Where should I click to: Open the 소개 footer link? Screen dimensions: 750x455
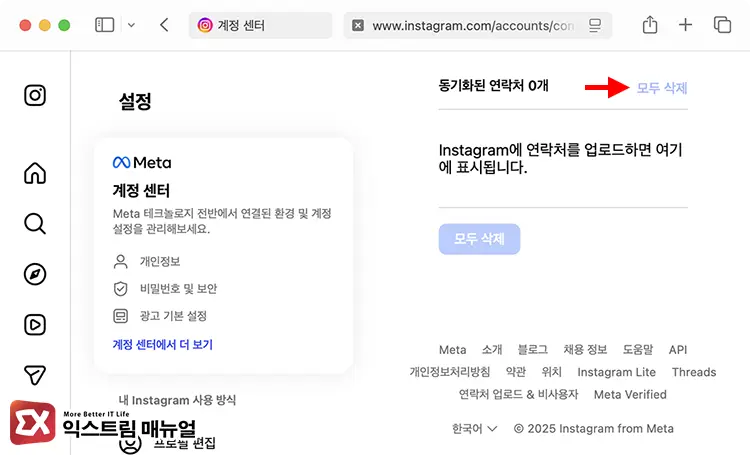(492, 350)
